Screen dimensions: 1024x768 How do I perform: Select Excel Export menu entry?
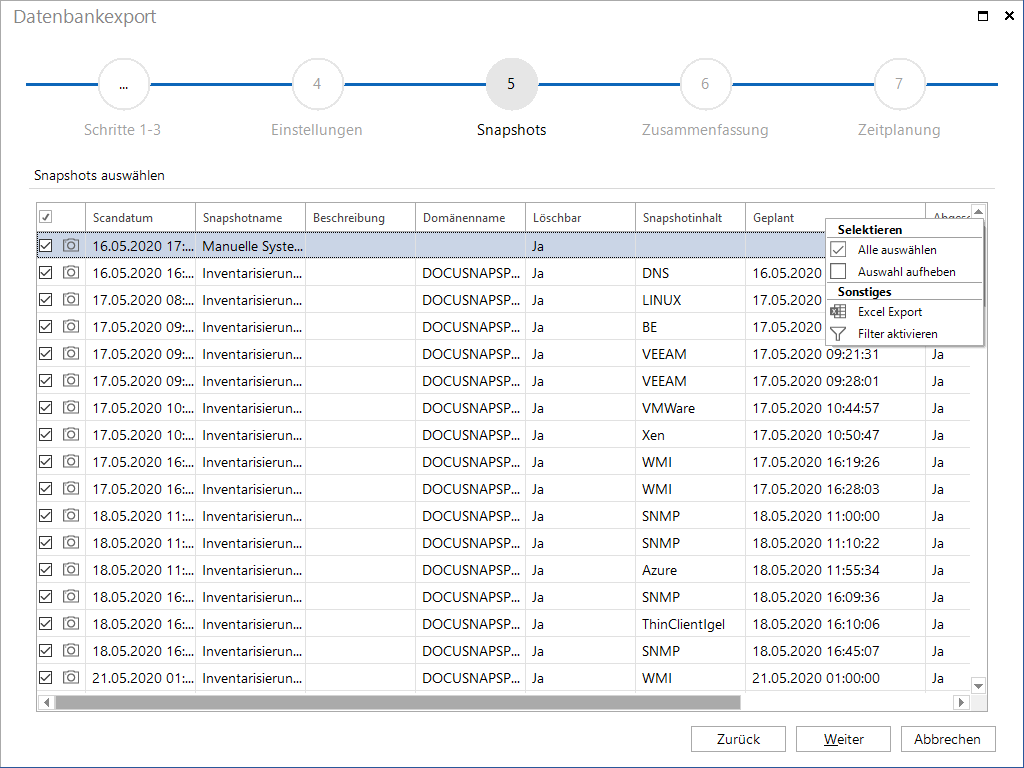pos(904,312)
